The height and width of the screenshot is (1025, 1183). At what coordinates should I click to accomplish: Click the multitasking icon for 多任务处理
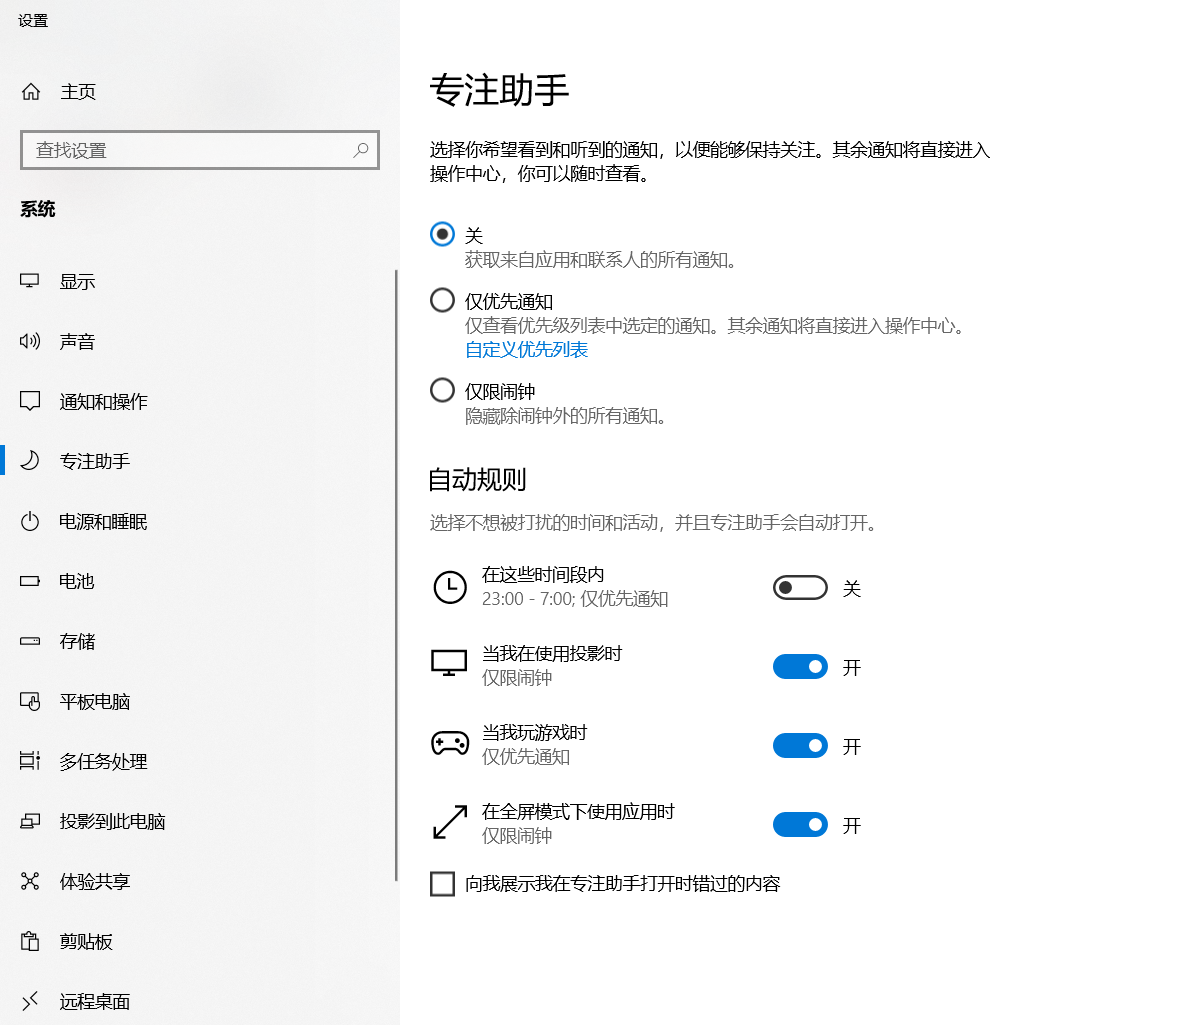click(29, 761)
